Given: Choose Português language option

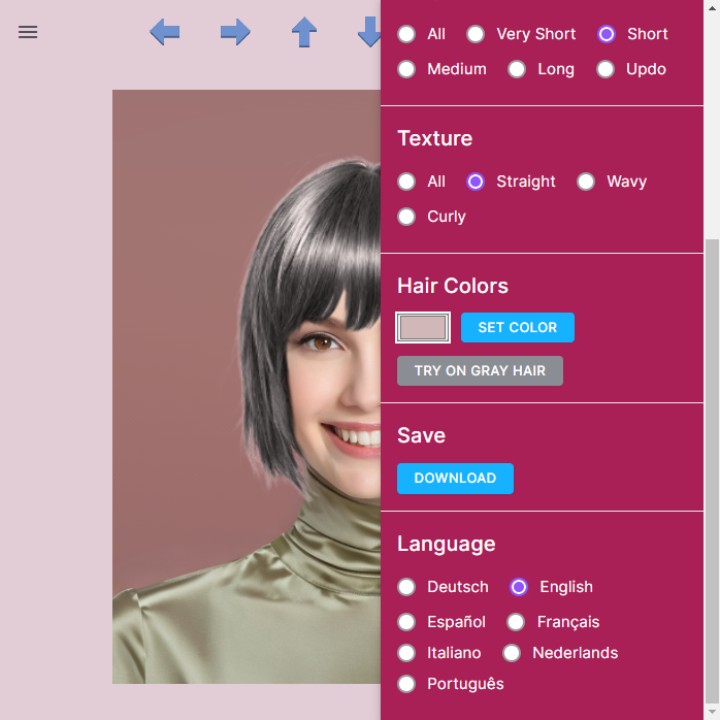Looking at the screenshot, I should [407, 684].
